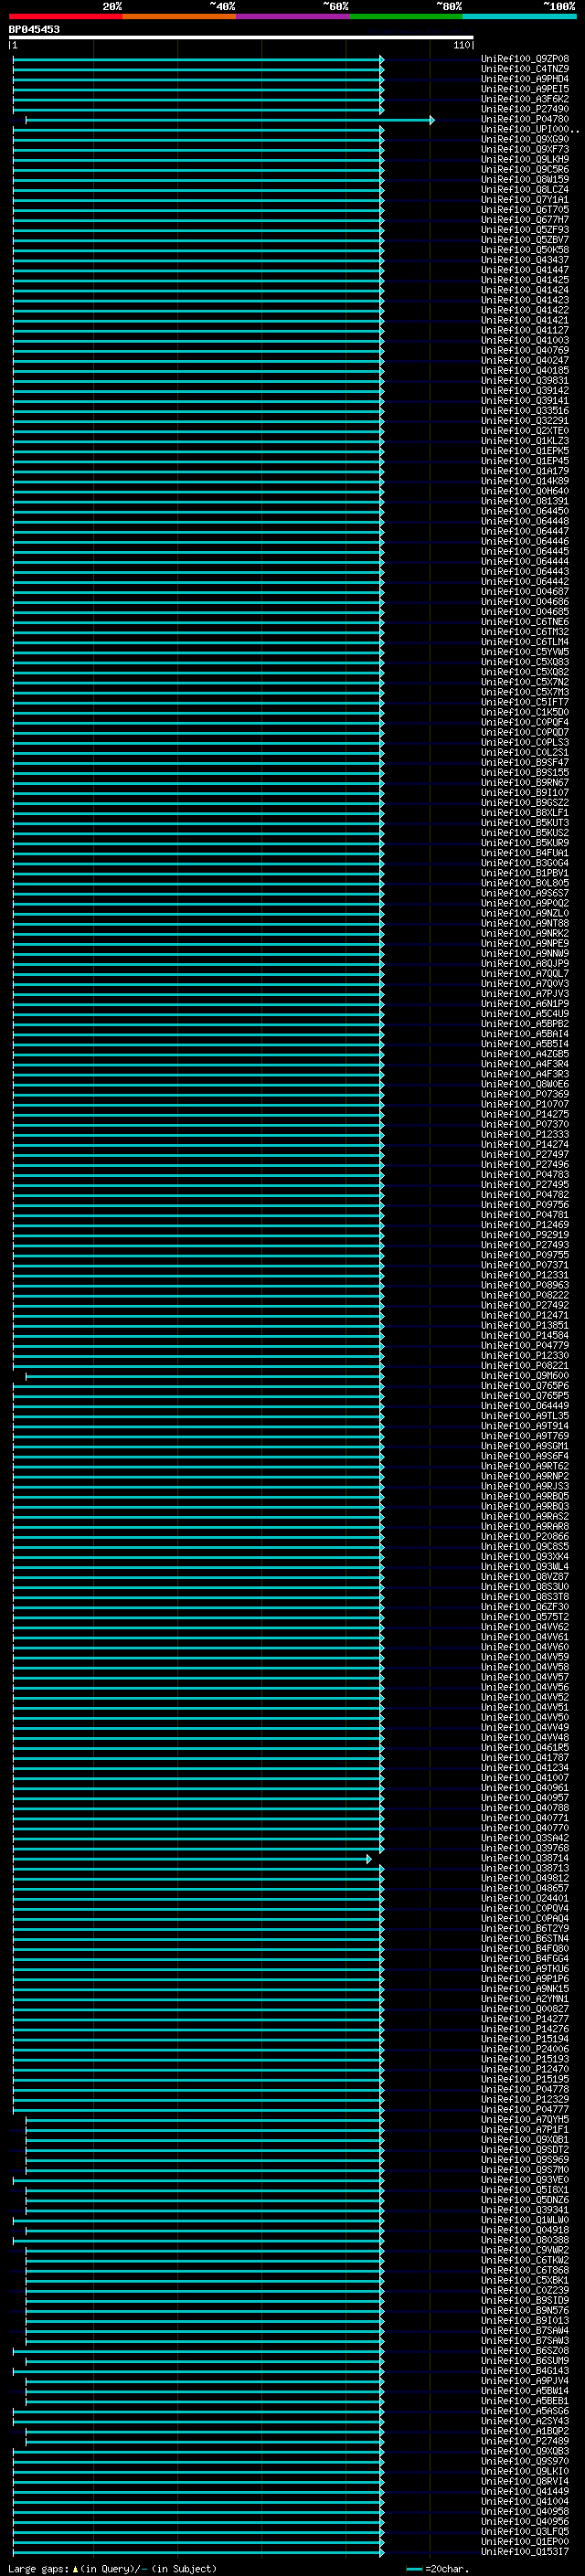Click the purple ~60% identity legend segment
The image size is (585, 2576).
click(293, 16)
